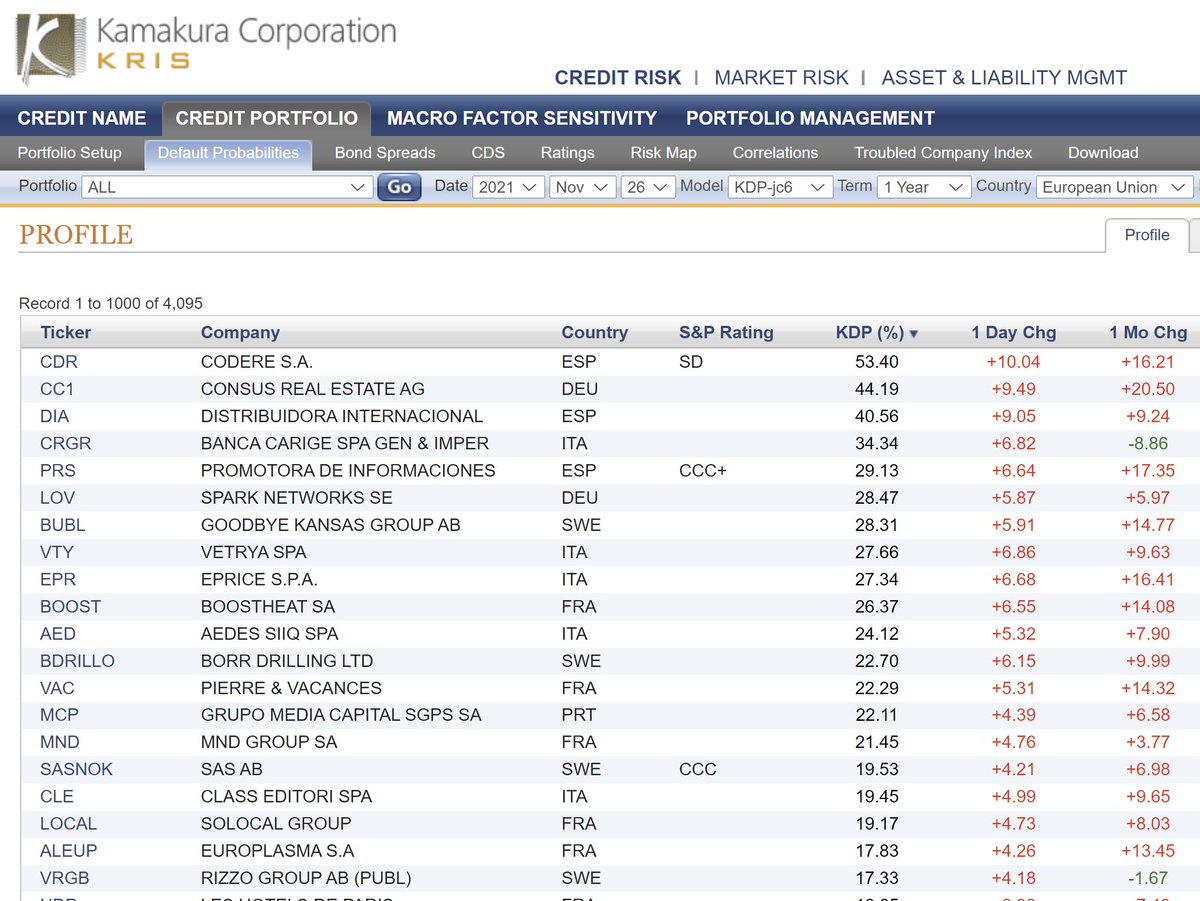Click the Record 1 to 1000 text
Viewport: 1200px width, 901px height.
pyautogui.click(x=111, y=303)
